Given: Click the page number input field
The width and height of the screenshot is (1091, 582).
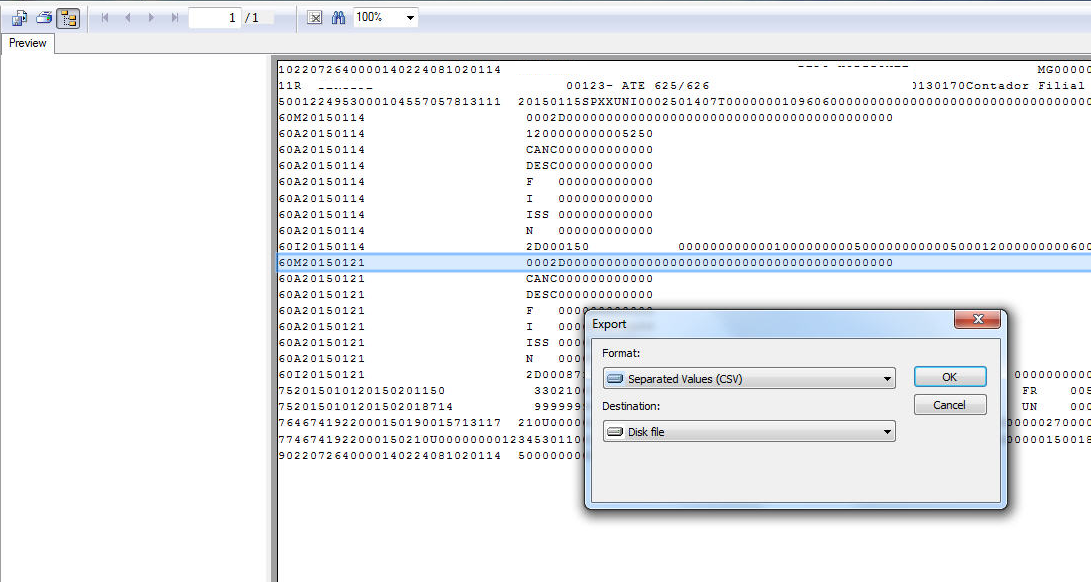Looking at the screenshot, I should click(x=214, y=18).
